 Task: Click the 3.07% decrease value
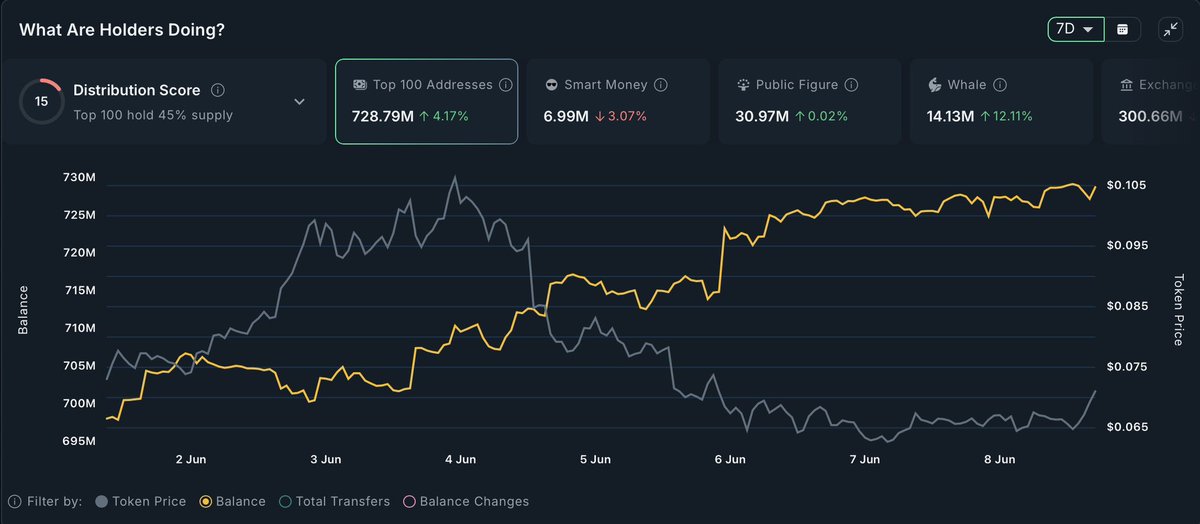click(x=629, y=116)
